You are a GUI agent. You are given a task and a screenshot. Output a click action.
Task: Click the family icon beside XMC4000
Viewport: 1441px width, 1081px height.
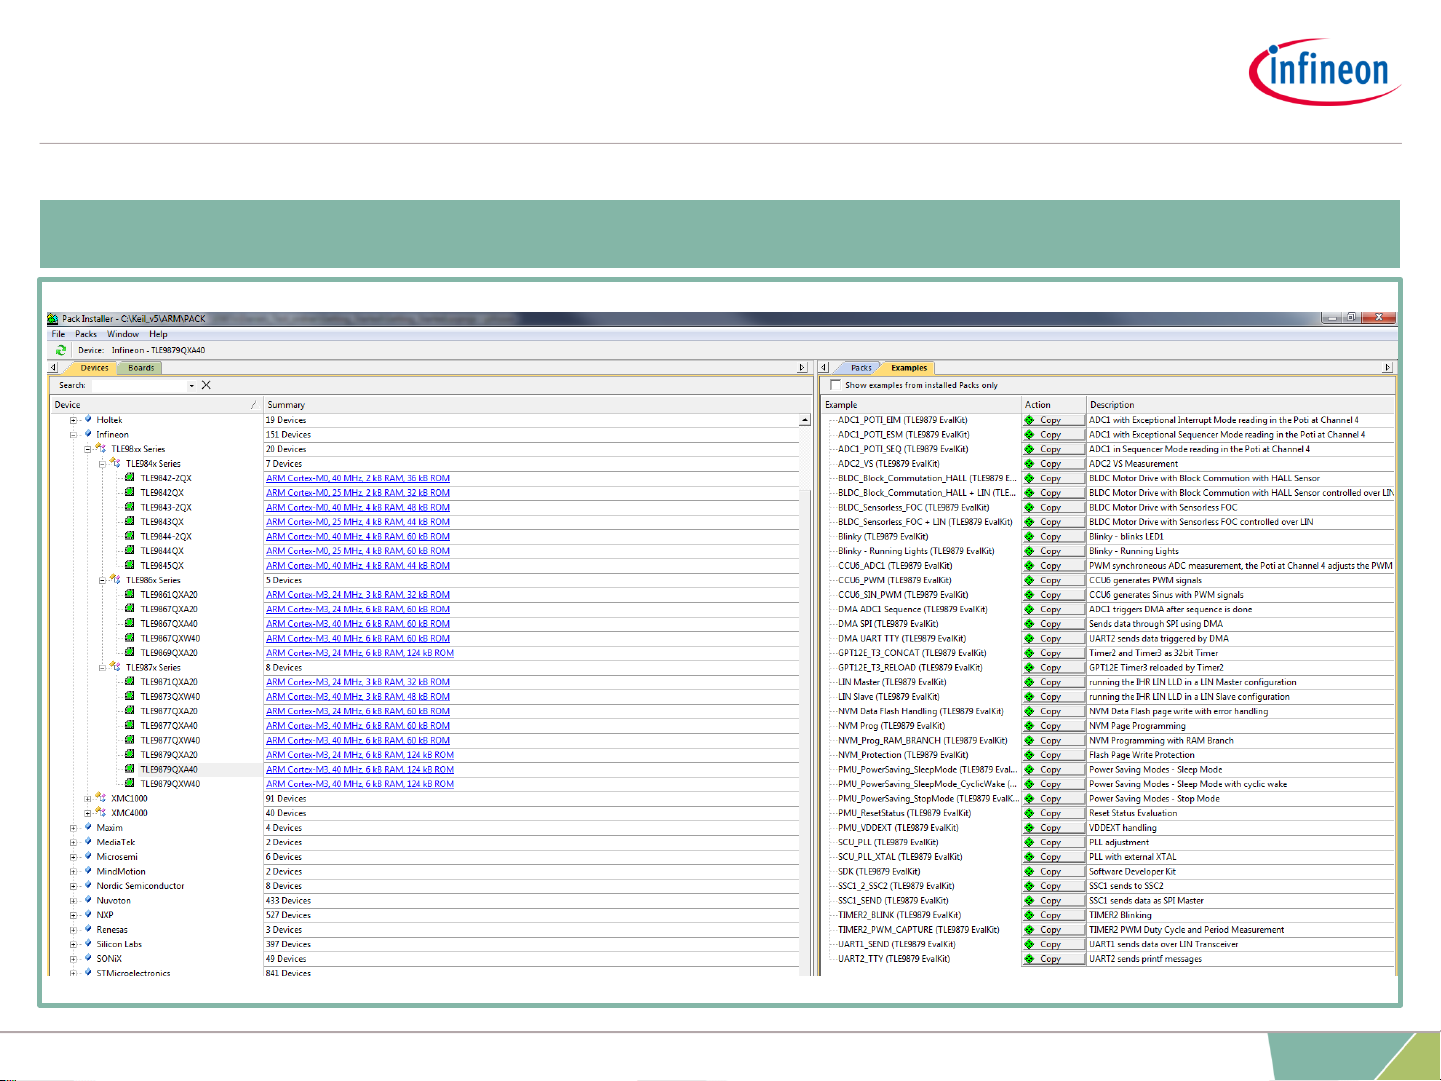click(x=101, y=812)
